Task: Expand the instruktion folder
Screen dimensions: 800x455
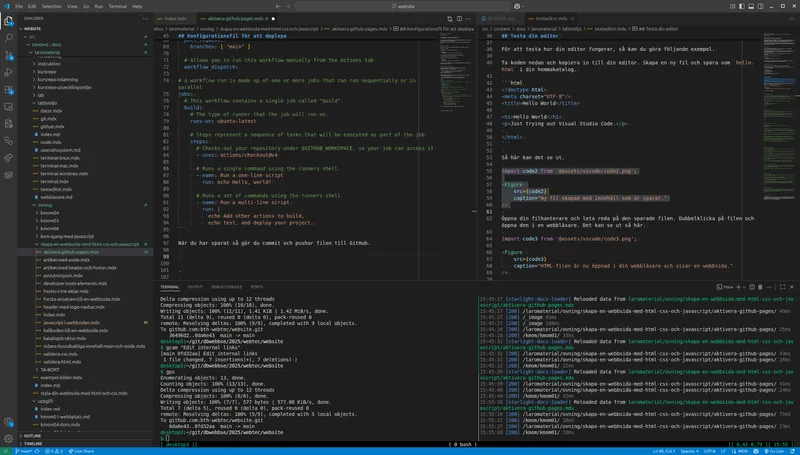Action: coord(85,64)
